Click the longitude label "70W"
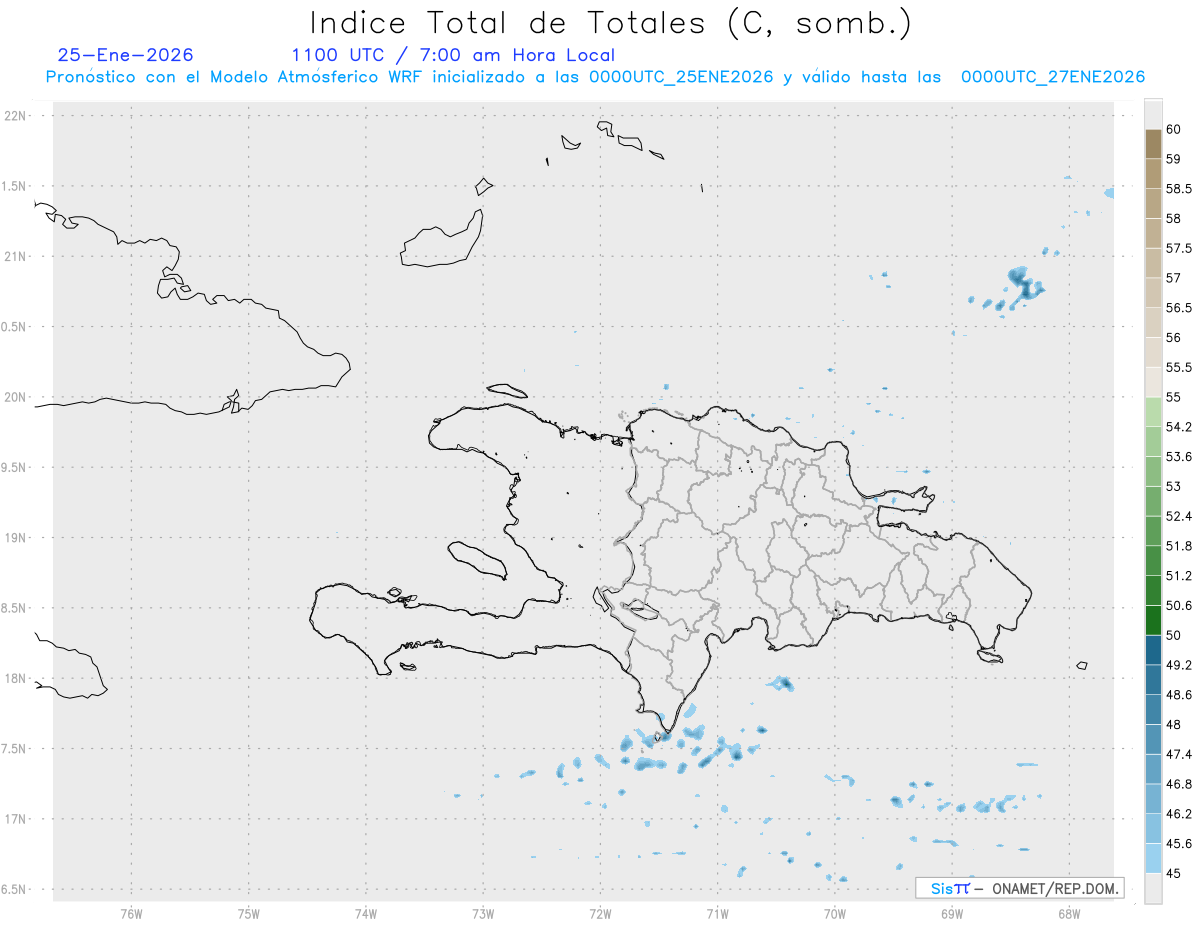 click(x=835, y=913)
